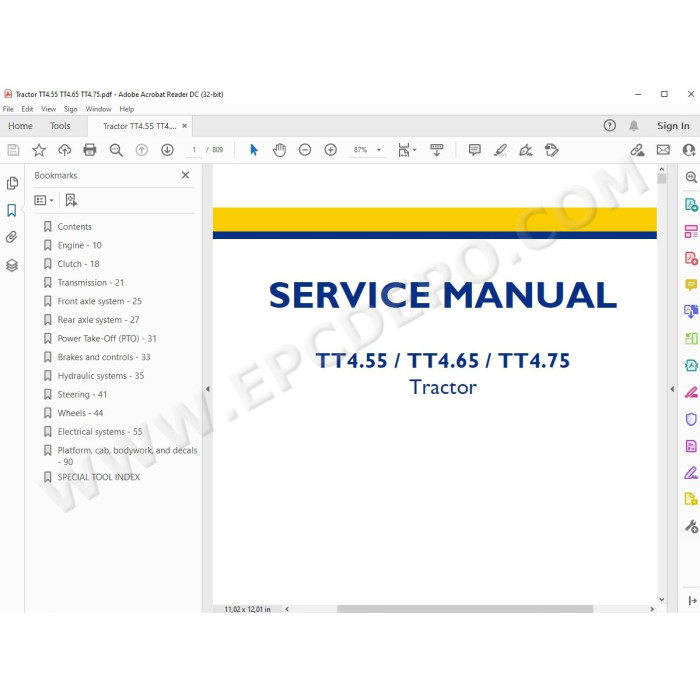Viewport: 700px width, 700px height.
Task: Click the vertical scrollbar down arrow
Action: 662,599
